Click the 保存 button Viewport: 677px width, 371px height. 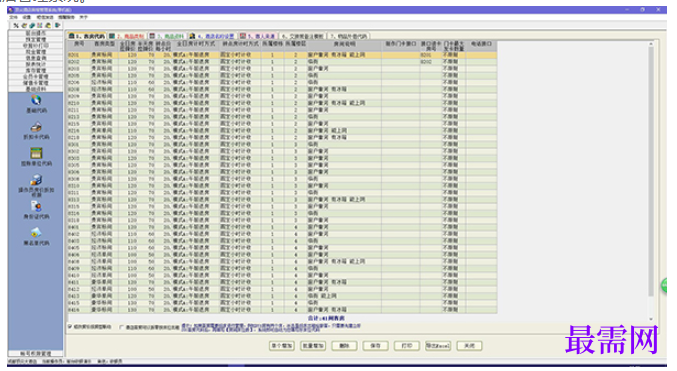coord(376,346)
